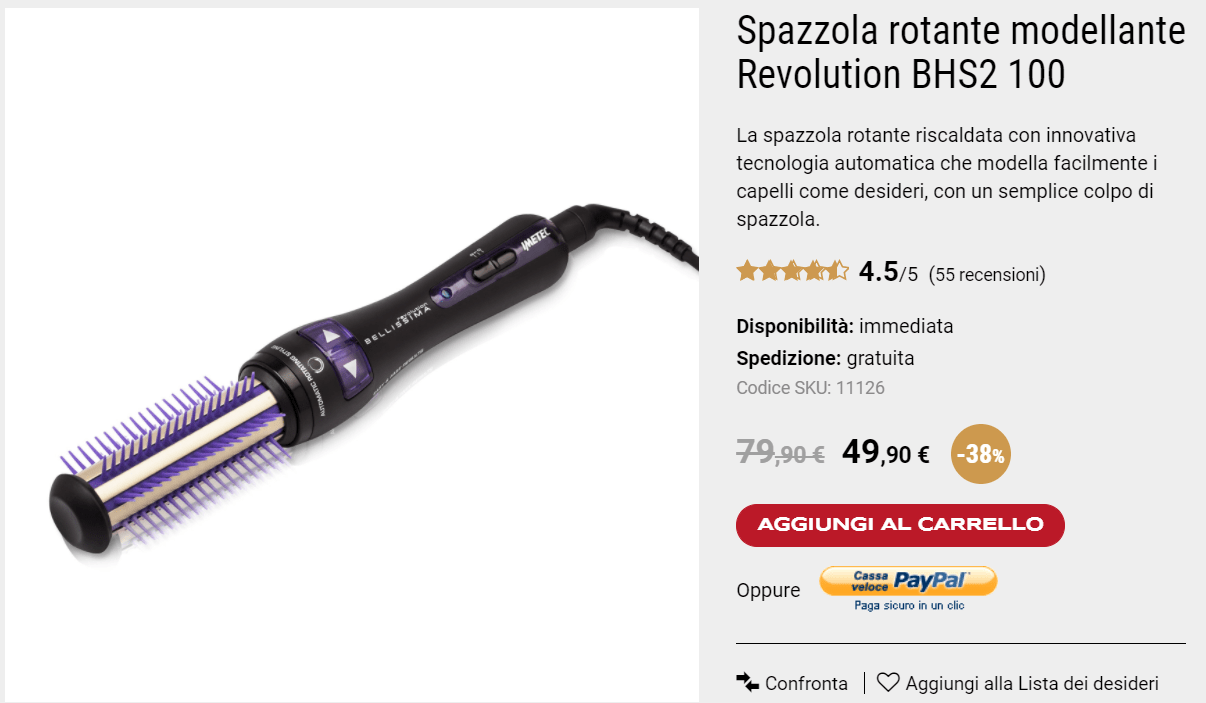
Task: Click the Codice SKU: 11126 text
Action: [810, 388]
